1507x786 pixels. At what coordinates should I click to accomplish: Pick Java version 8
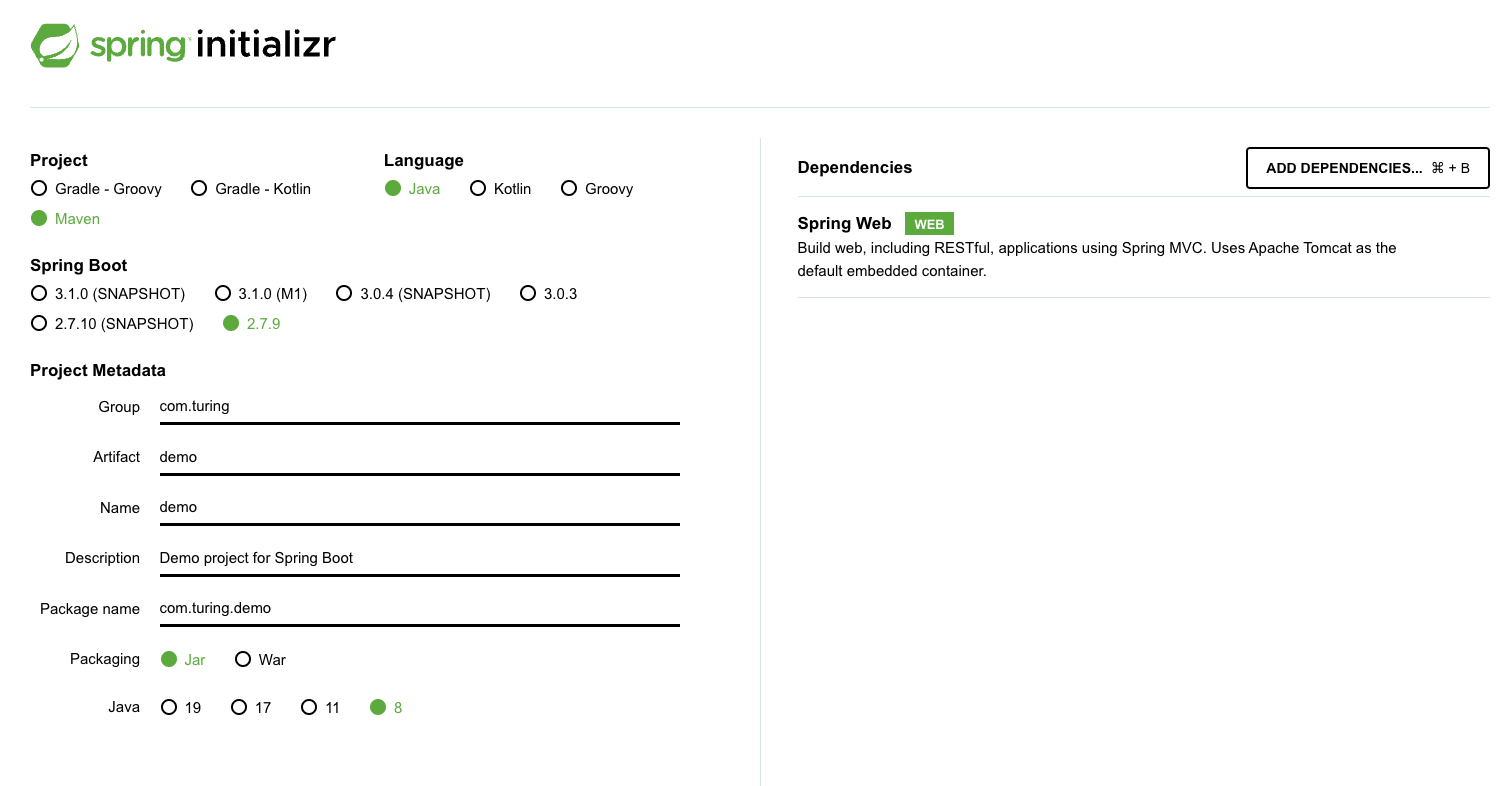(386, 707)
